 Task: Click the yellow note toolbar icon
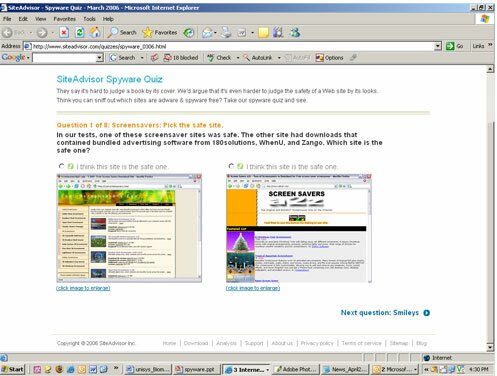click(263, 32)
